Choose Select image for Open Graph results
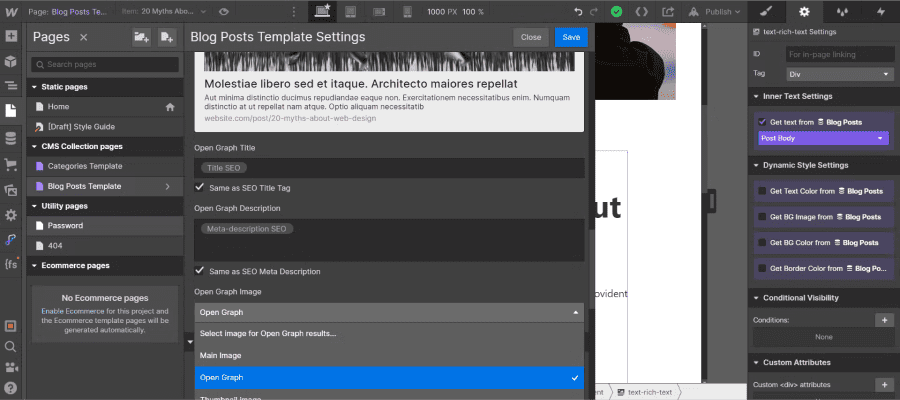The image size is (900, 400). [389, 333]
